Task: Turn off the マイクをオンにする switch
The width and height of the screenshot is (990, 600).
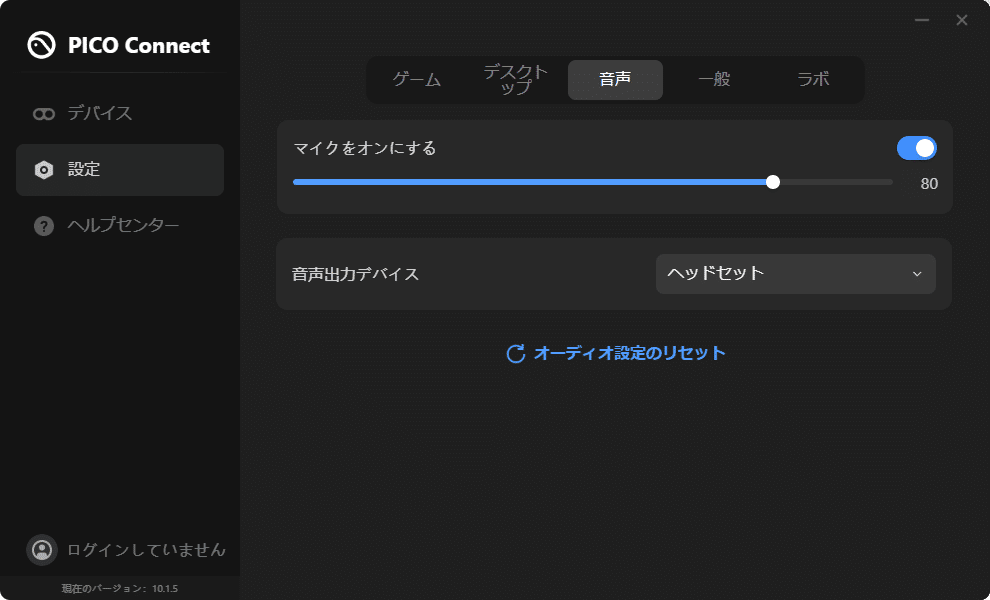Action: tap(917, 148)
